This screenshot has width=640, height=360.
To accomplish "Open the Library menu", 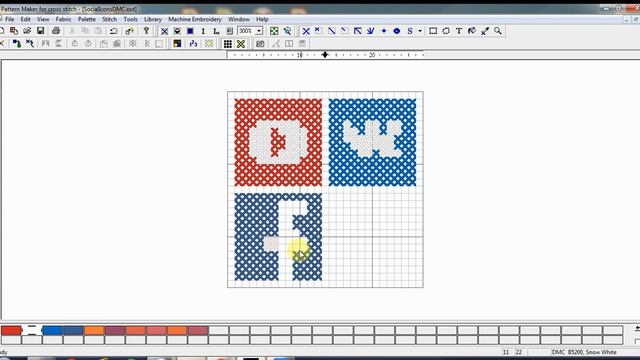I will pyautogui.click(x=153, y=19).
